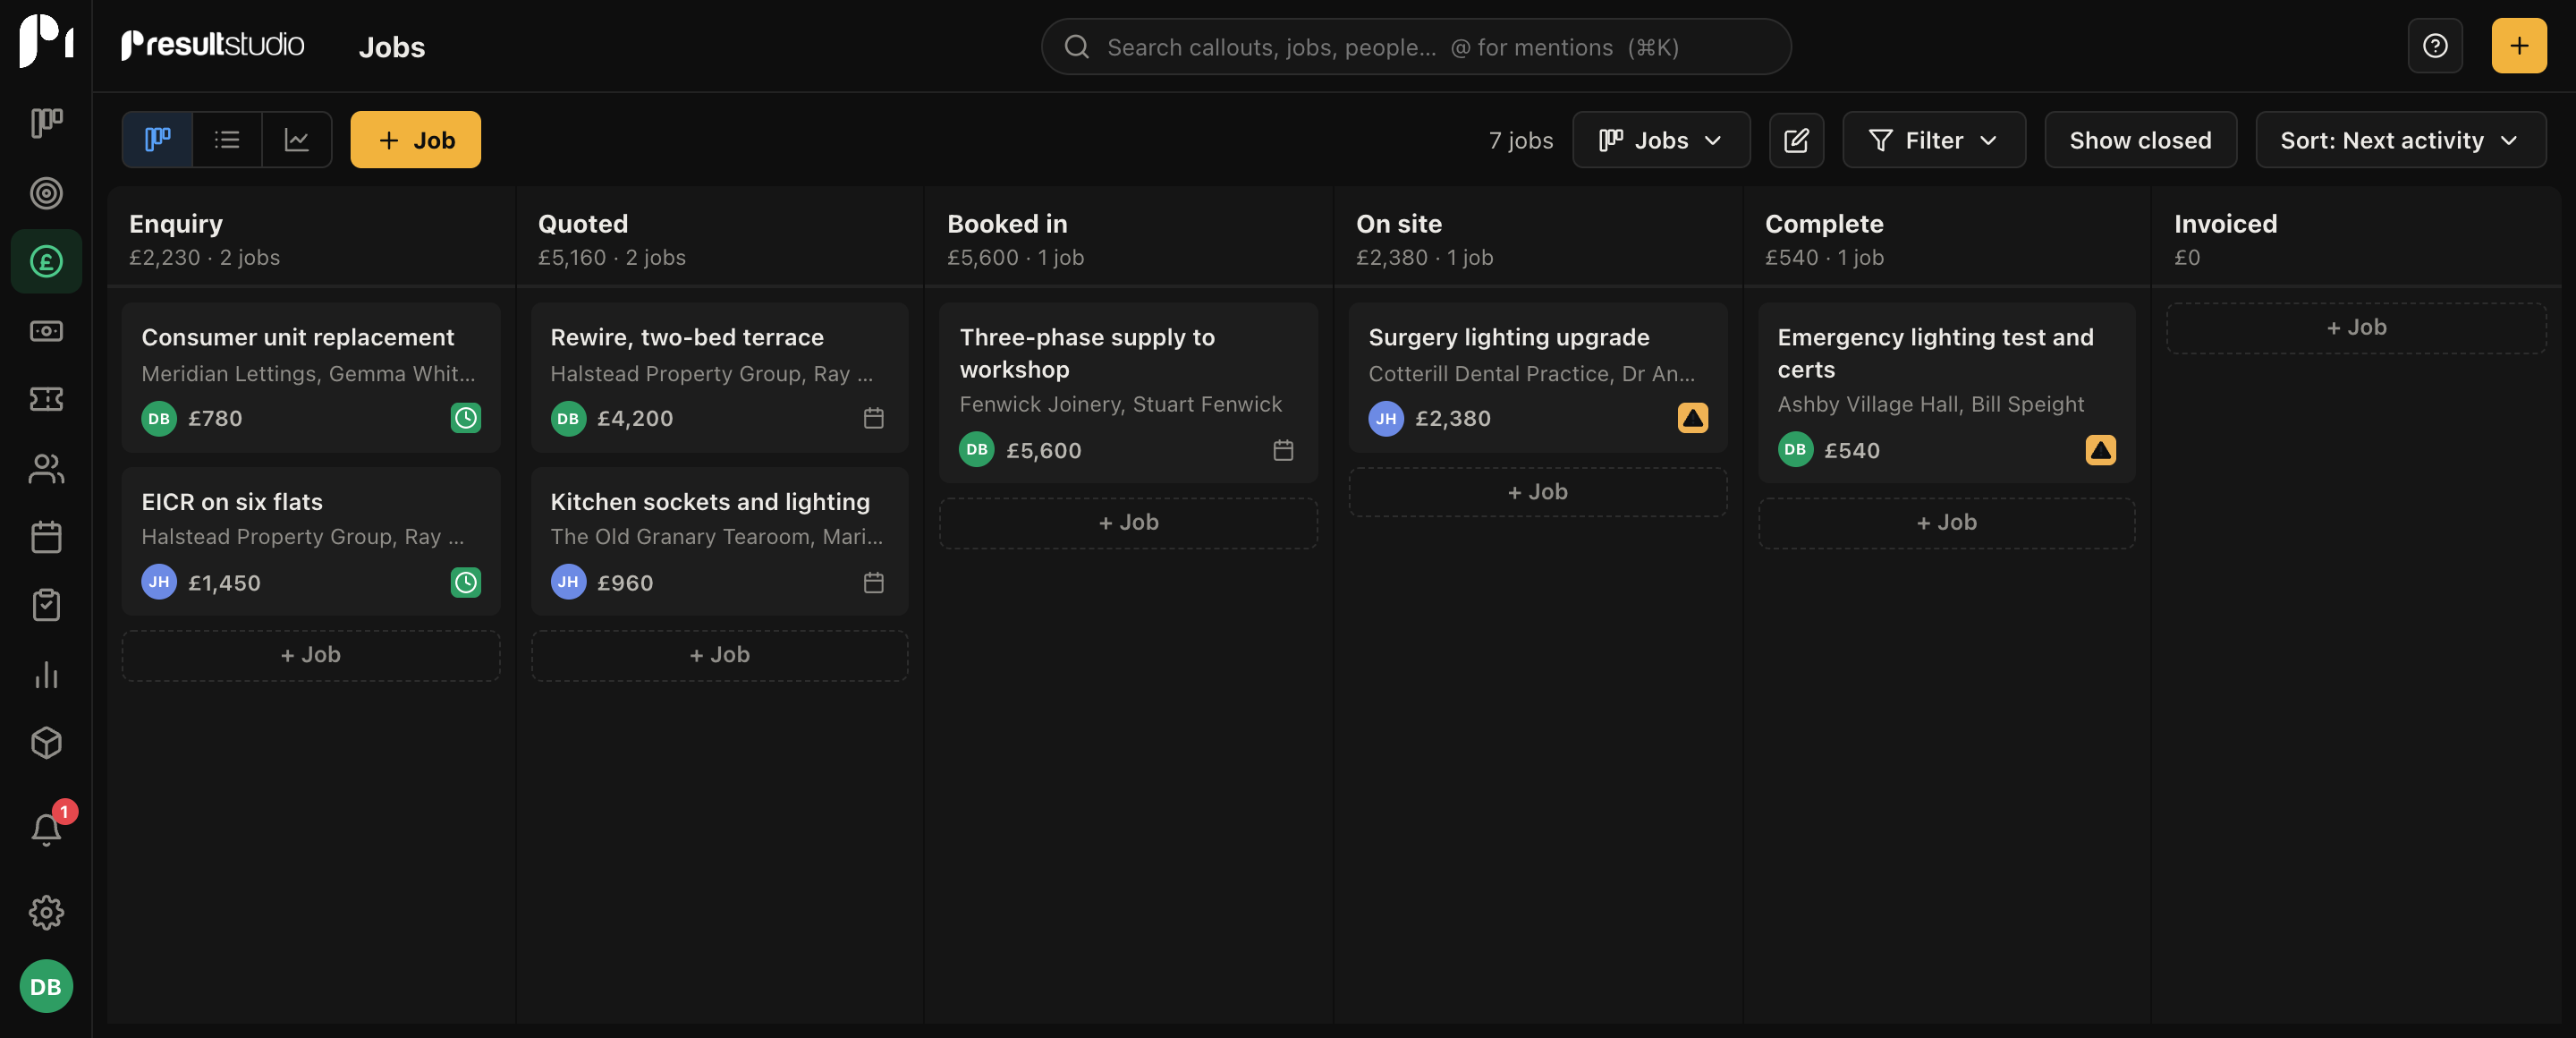The image size is (2576, 1038).
Task: Expand the Filter dropdown
Action: pos(1933,140)
